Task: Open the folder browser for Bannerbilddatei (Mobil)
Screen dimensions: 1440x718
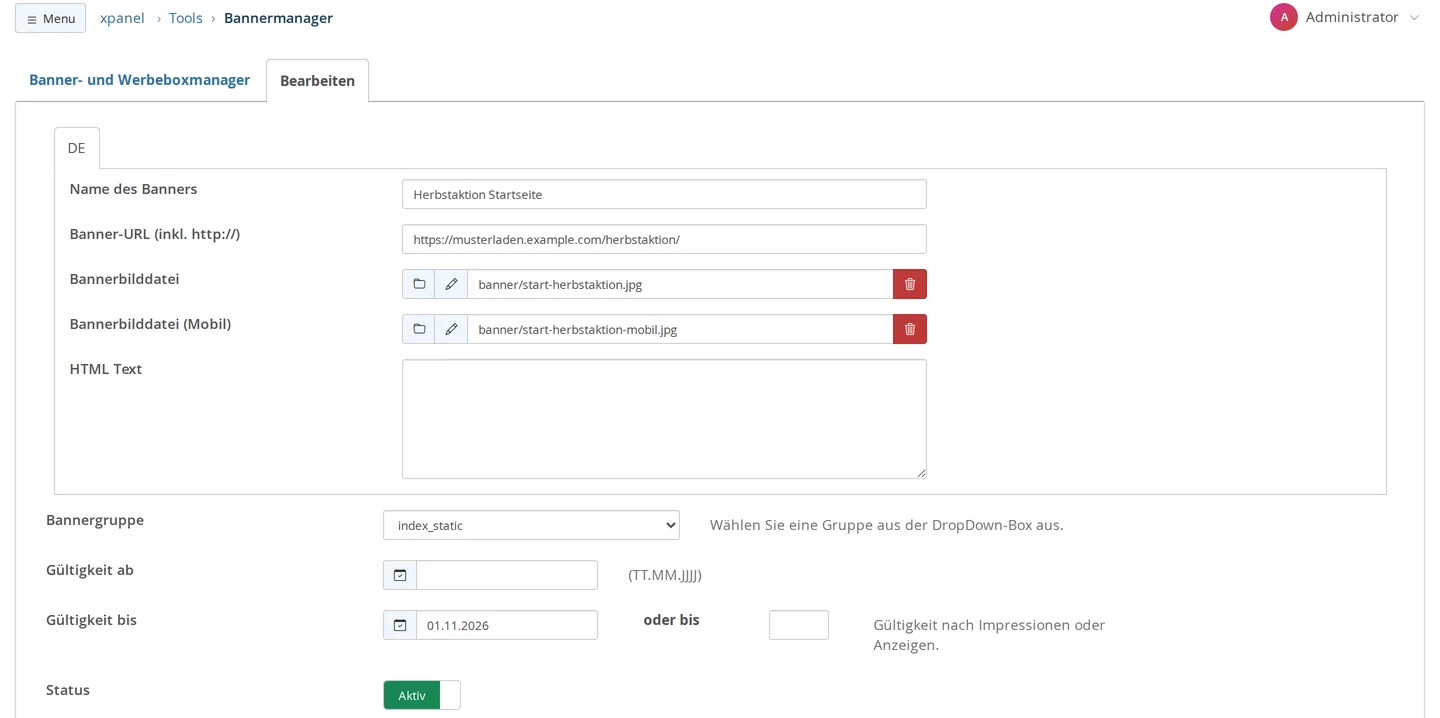Action: click(419, 329)
